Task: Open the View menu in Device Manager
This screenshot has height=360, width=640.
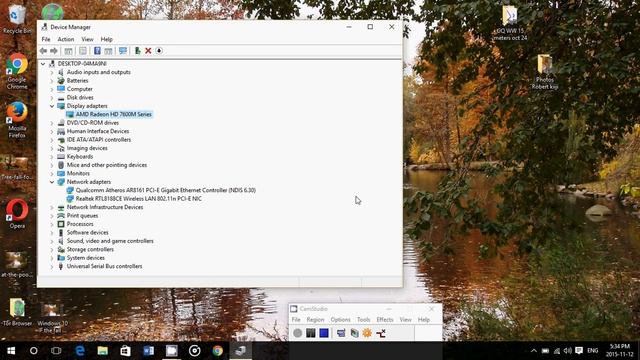Action: [x=87, y=39]
